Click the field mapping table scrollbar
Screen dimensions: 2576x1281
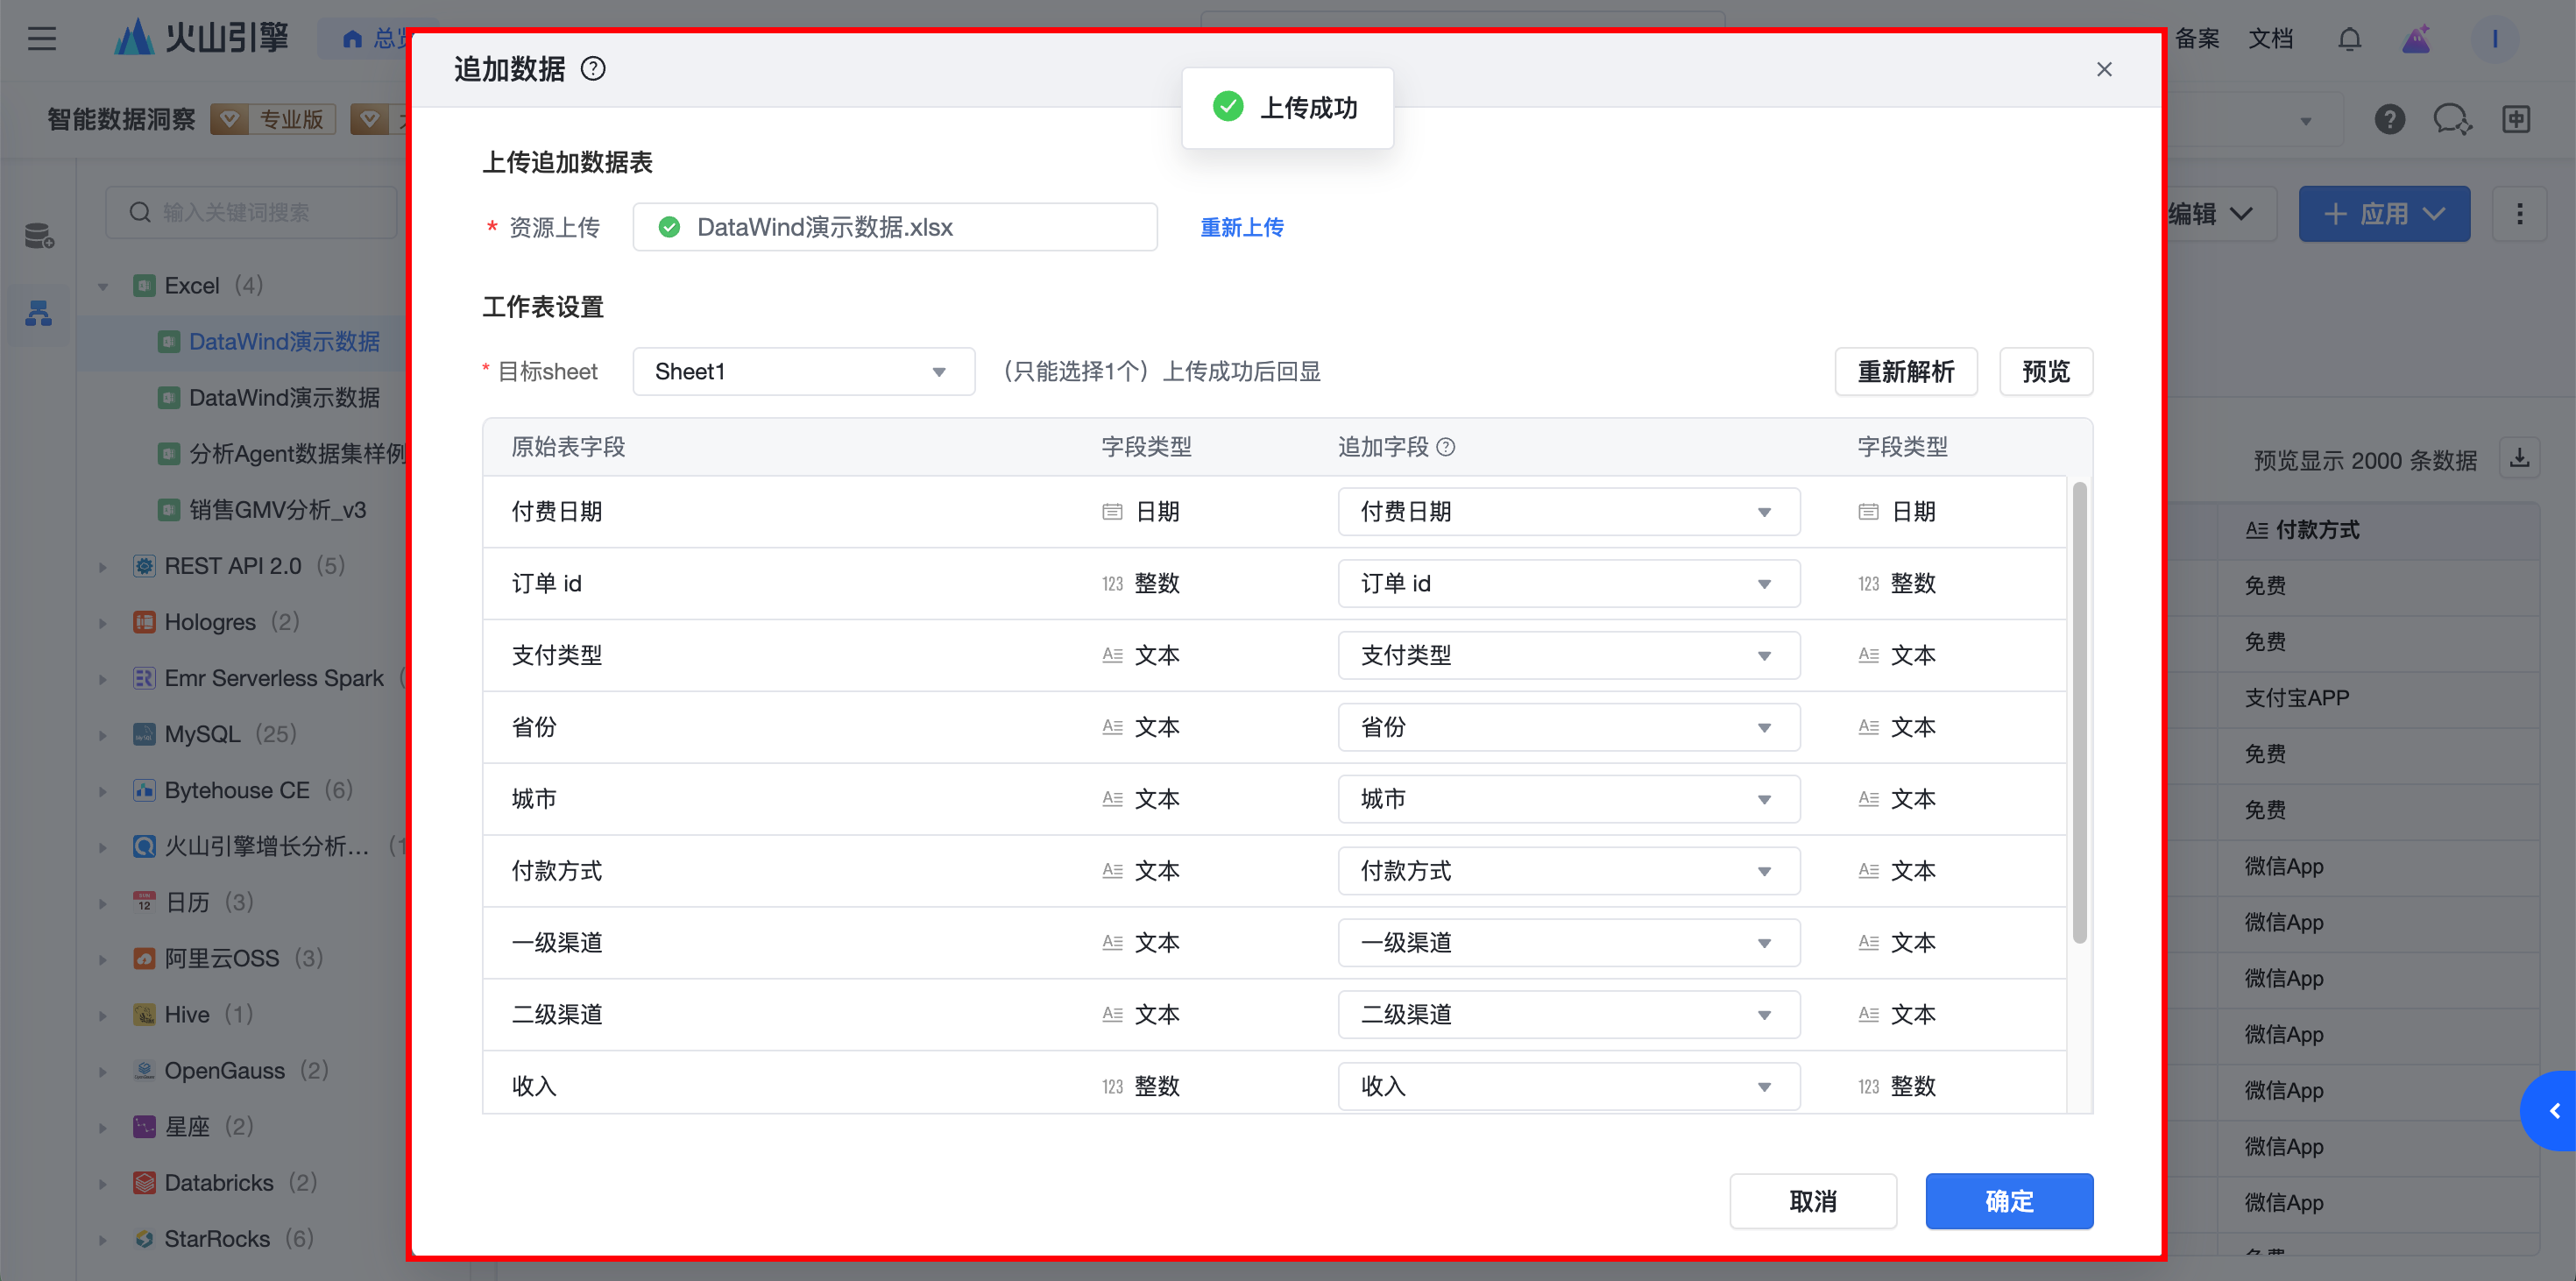[x=2079, y=712]
